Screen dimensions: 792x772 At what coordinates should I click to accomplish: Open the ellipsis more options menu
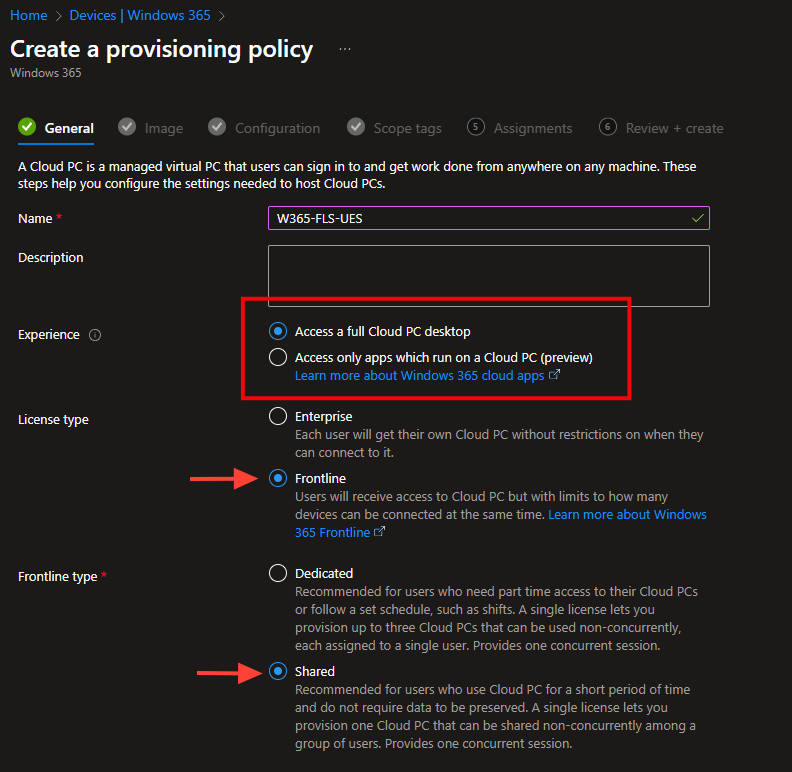[x=345, y=49]
